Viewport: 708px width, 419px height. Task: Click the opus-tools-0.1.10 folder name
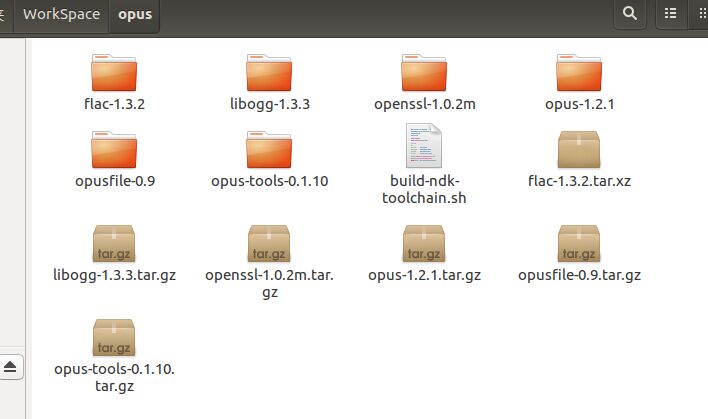(270, 181)
